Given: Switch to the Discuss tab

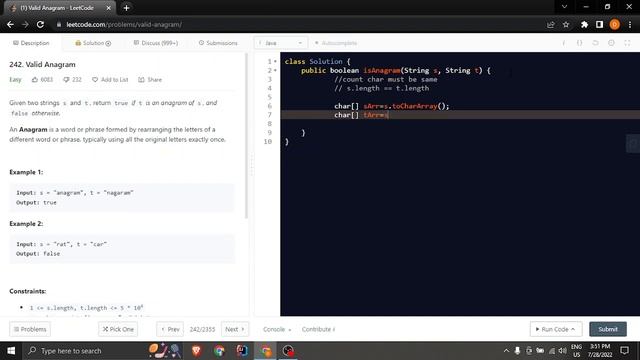Looking at the screenshot, I should click(156, 43).
